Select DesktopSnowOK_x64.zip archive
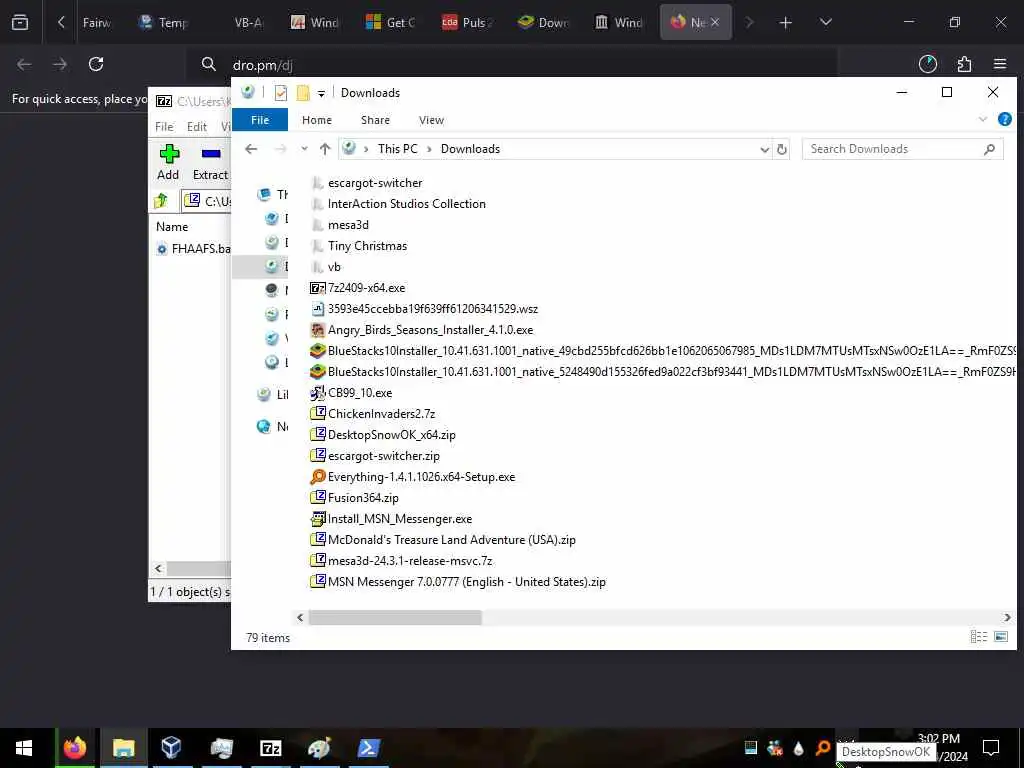This screenshot has width=1024, height=768. (x=383, y=435)
